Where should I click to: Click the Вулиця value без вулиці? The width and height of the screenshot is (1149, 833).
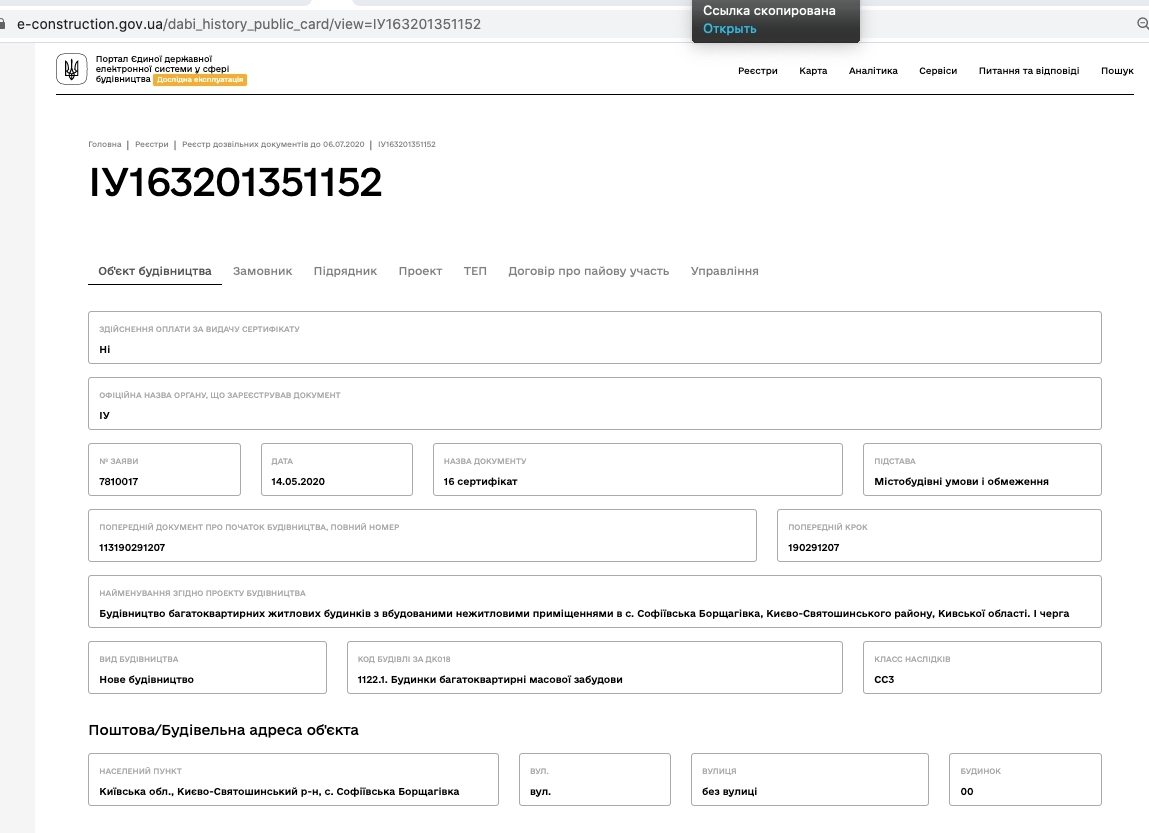(x=729, y=791)
